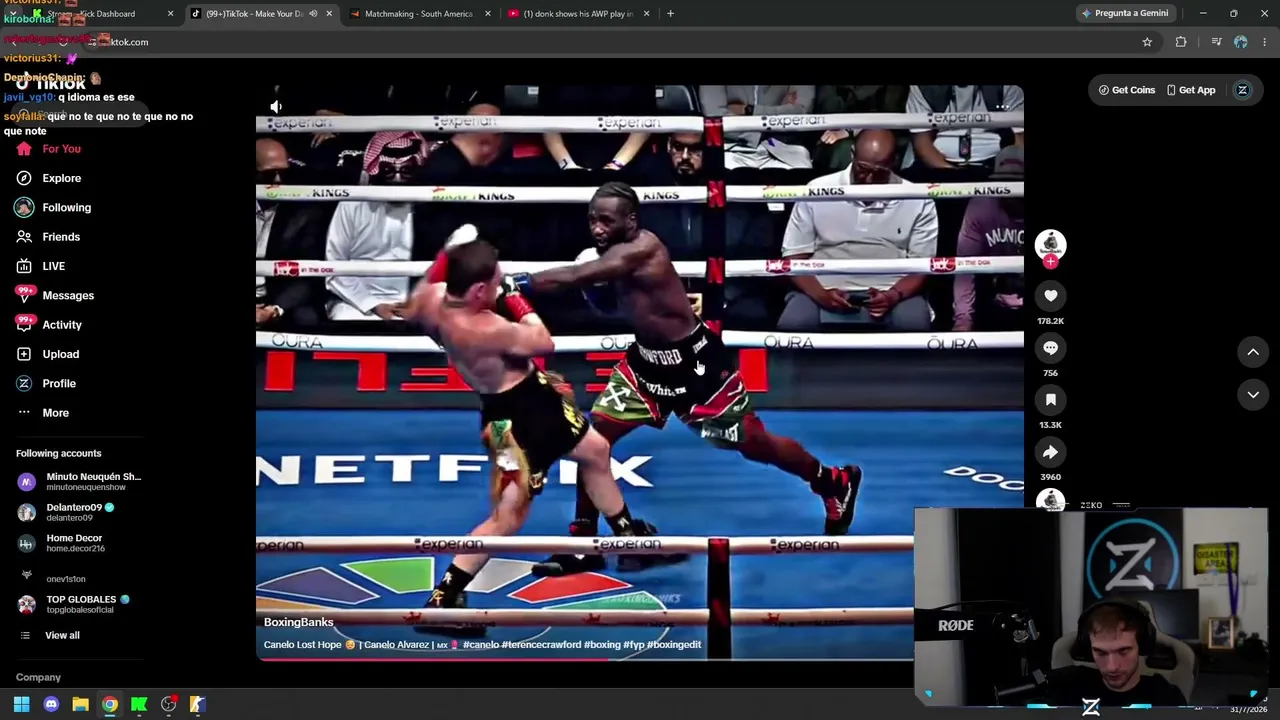Click #boxingedit hashtag in caption

674,645
